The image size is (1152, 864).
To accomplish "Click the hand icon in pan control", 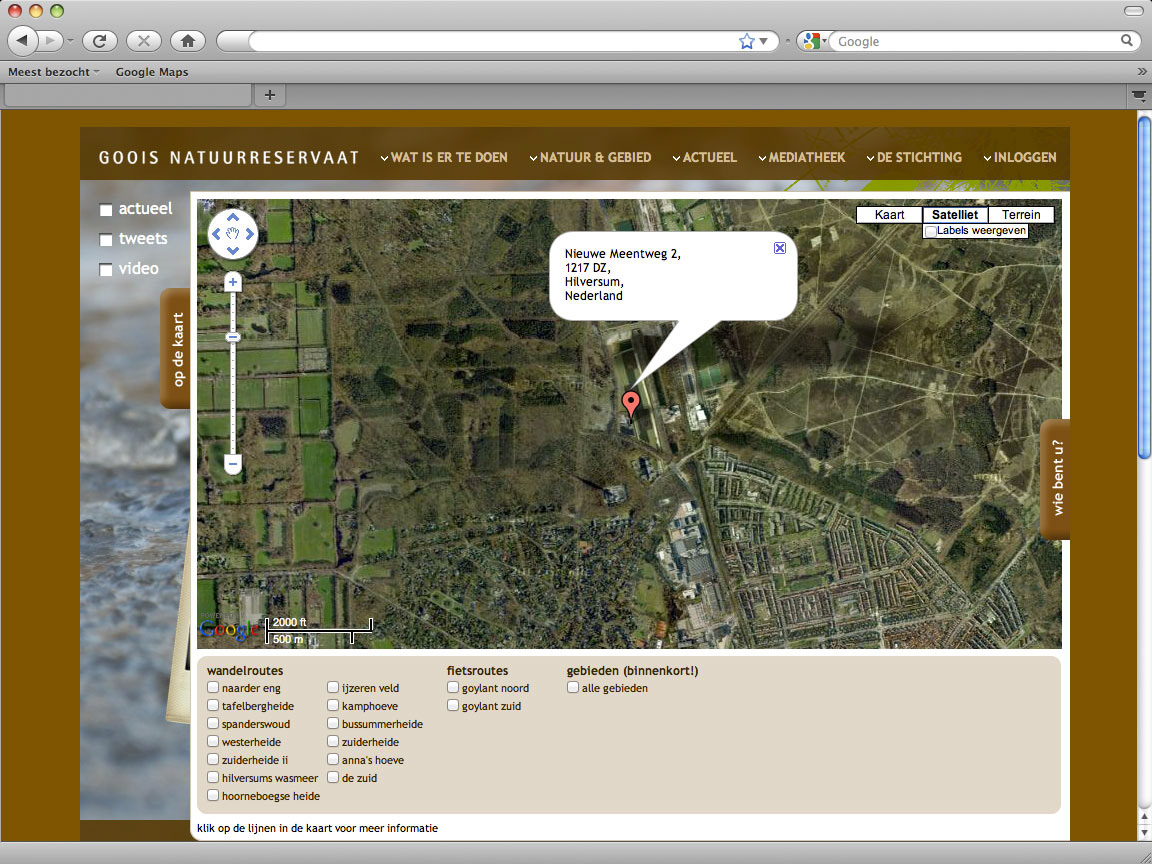I will tap(233, 234).
